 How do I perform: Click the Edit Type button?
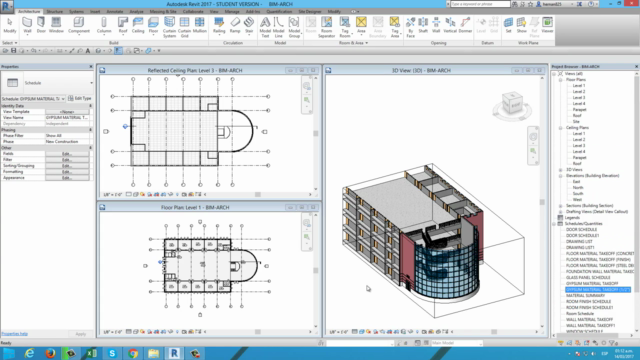tap(80, 98)
